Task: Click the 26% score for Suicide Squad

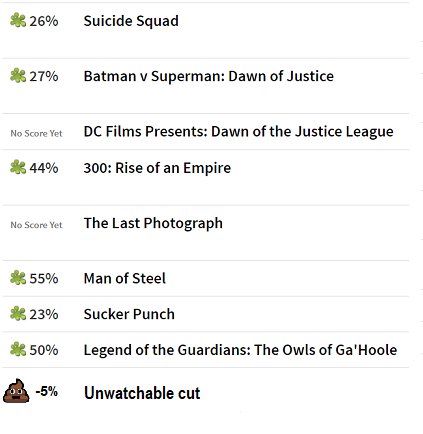Action: pyautogui.click(x=44, y=21)
